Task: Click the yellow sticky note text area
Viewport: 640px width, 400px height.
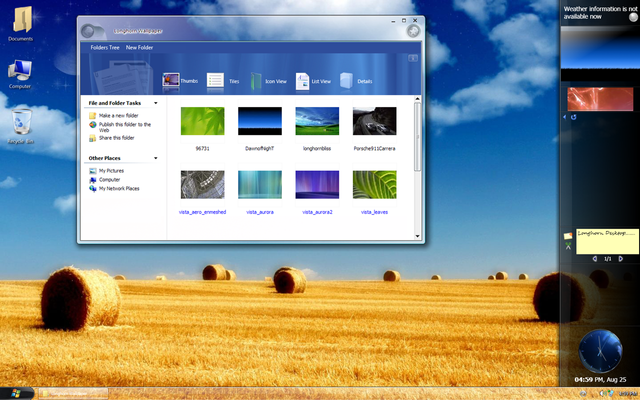Action: point(607,242)
